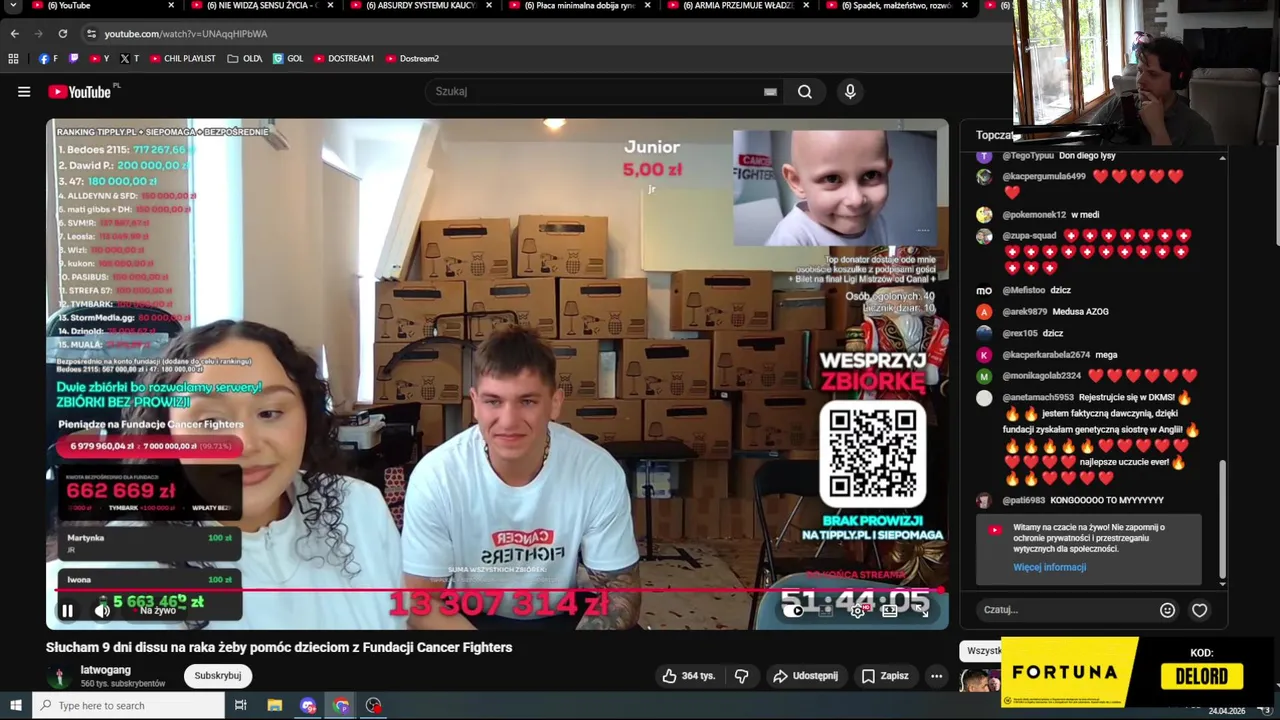Toggle subtitles in the player controls

pos(828,610)
